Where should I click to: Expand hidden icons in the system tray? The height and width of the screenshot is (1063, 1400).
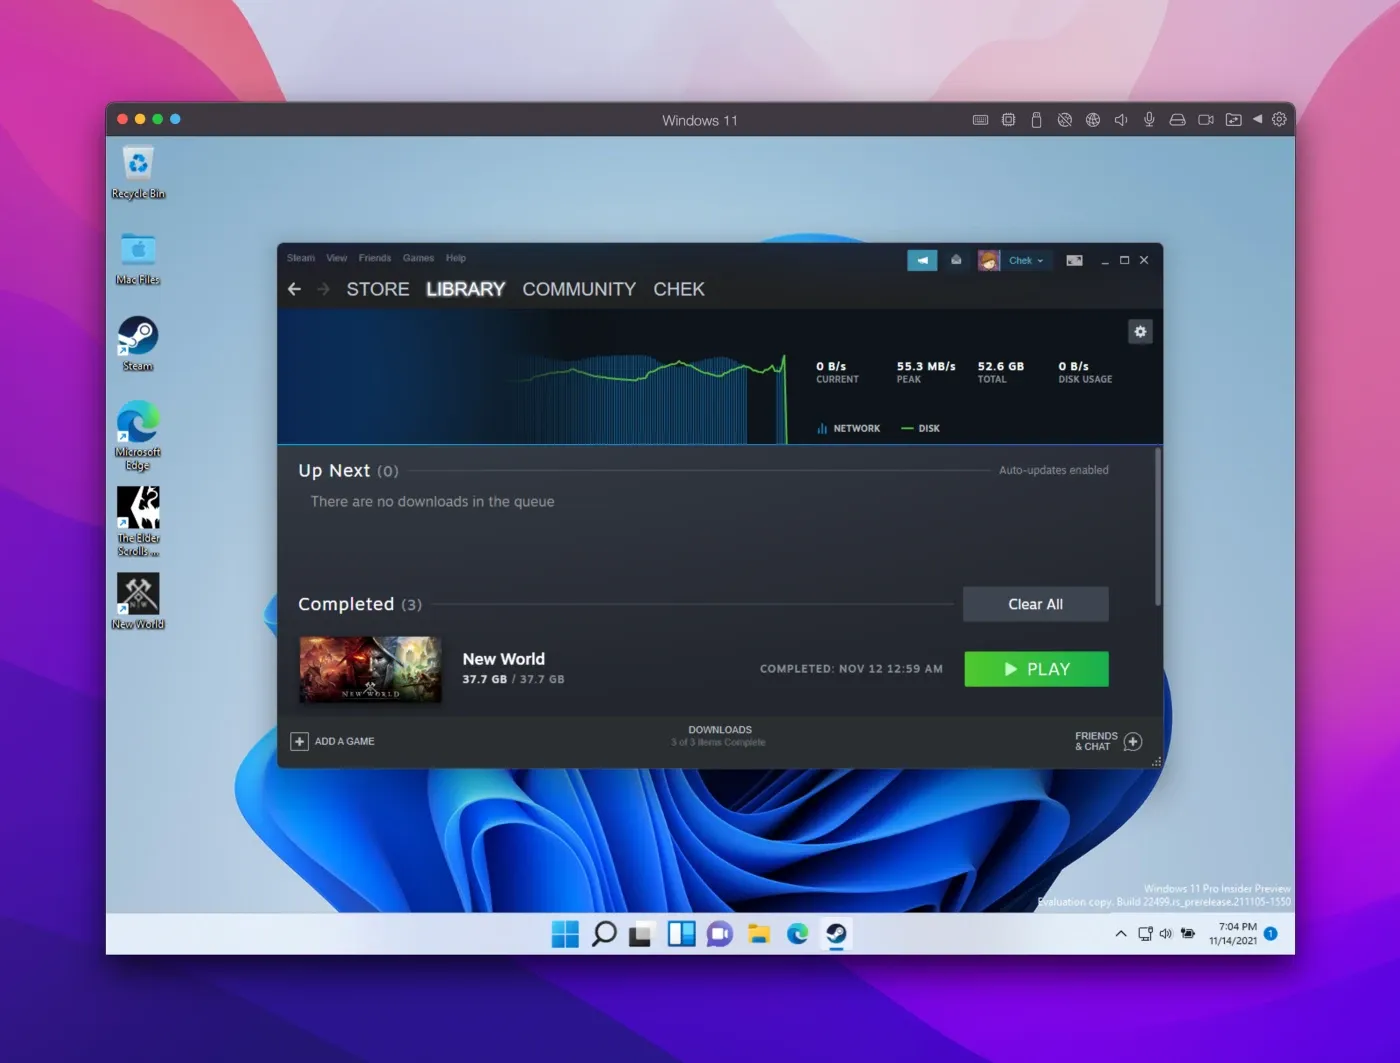coord(1120,934)
